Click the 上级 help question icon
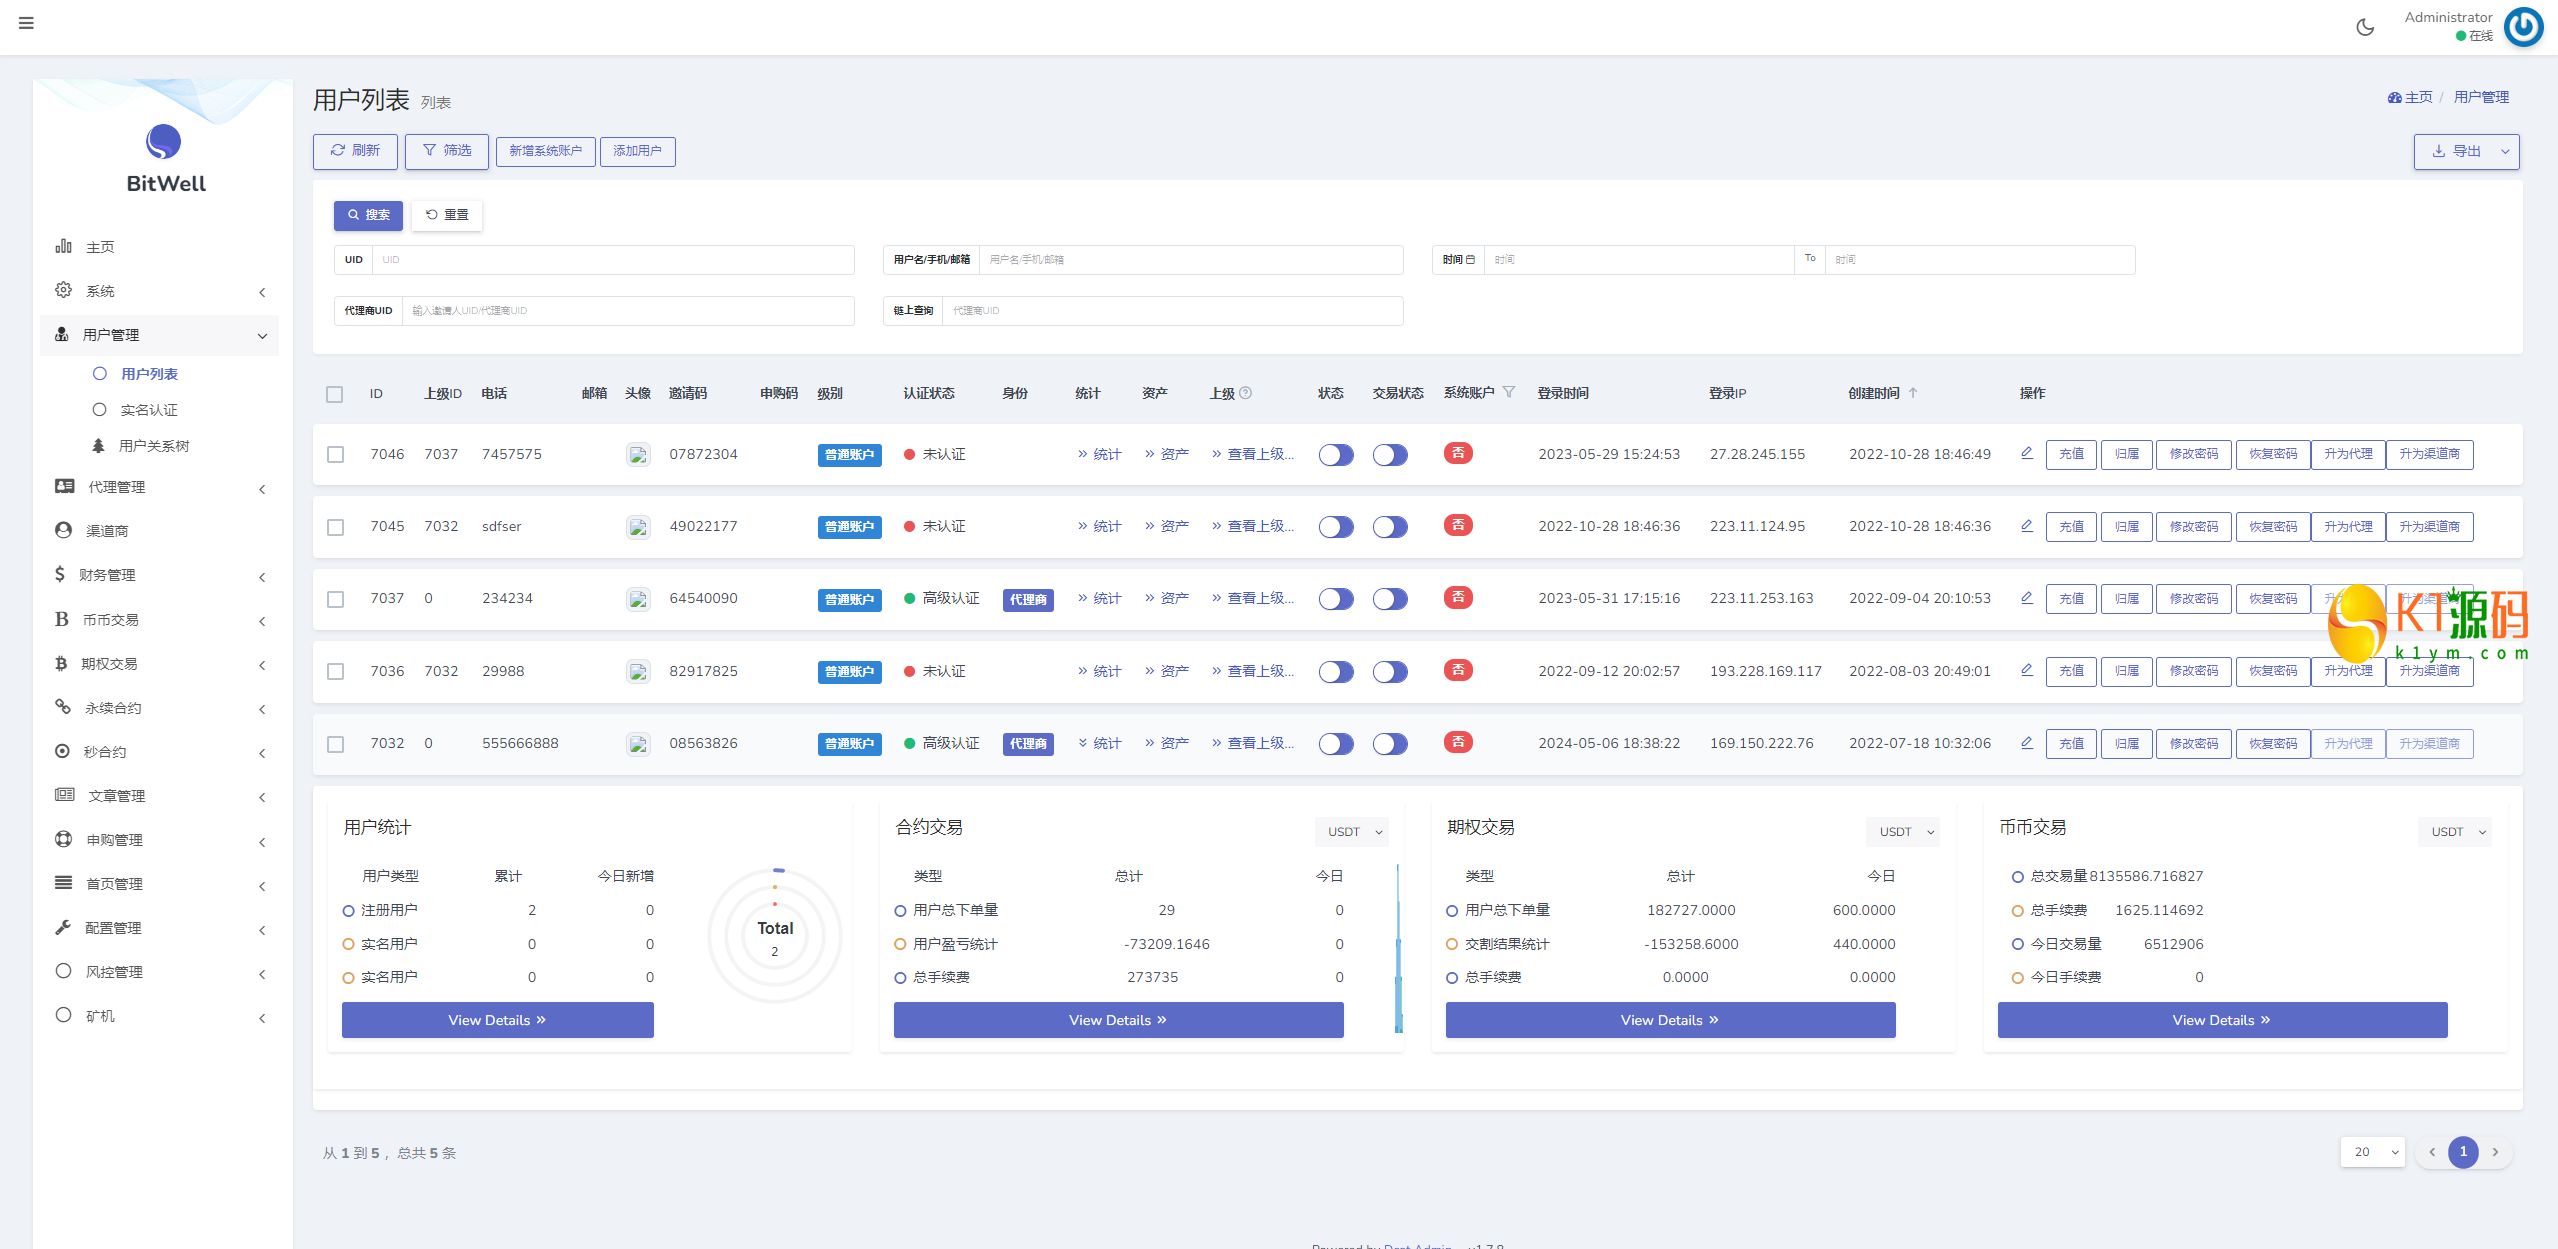Image resolution: width=2558 pixels, height=1249 pixels. (x=1246, y=393)
